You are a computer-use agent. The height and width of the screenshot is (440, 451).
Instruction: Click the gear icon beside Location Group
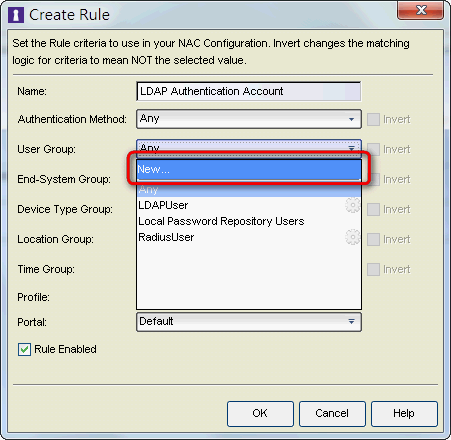(x=353, y=237)
